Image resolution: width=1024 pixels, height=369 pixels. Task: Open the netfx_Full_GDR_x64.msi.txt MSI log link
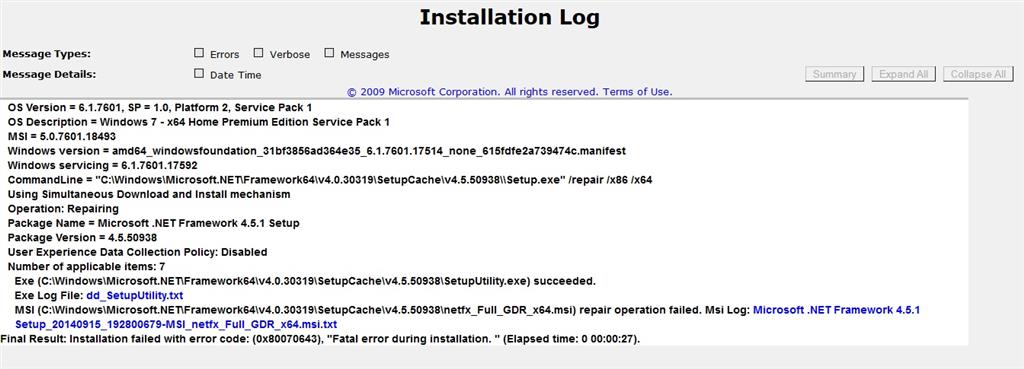coord(467,317)
